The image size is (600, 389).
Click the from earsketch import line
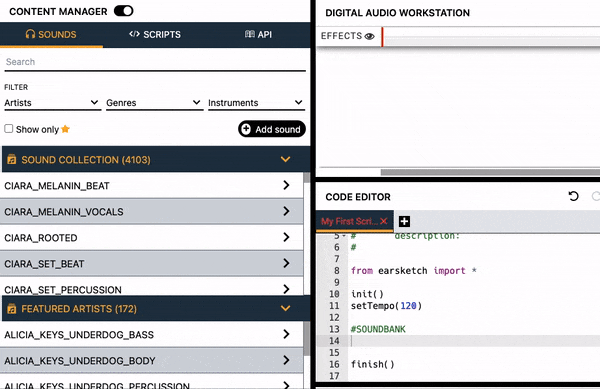point(414,271)
